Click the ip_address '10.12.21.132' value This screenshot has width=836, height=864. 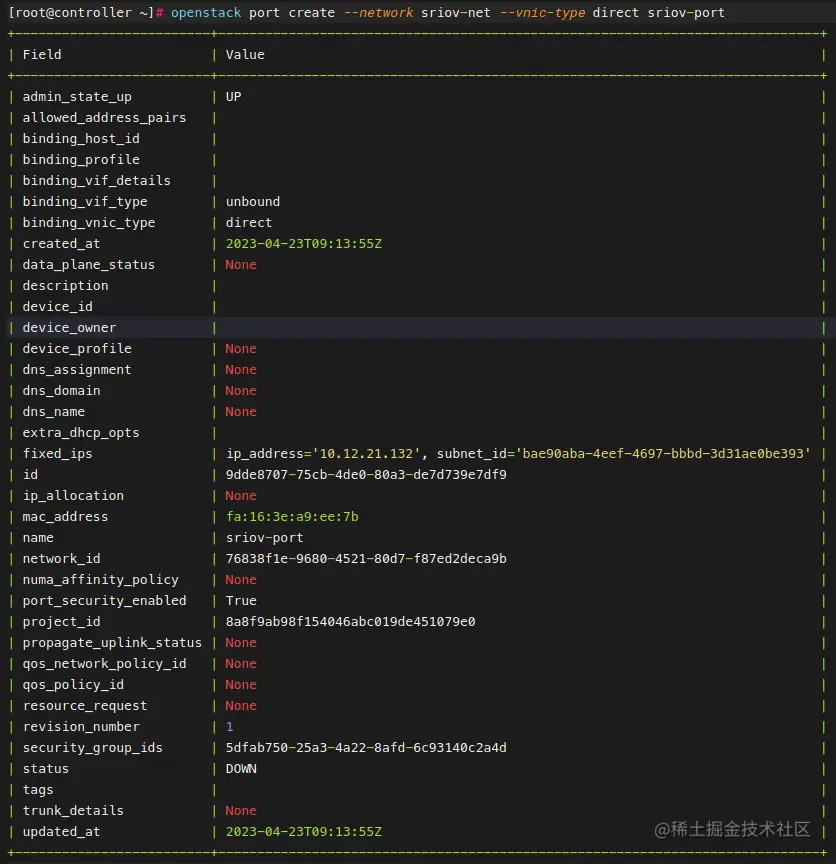click(x=366, y=453)
